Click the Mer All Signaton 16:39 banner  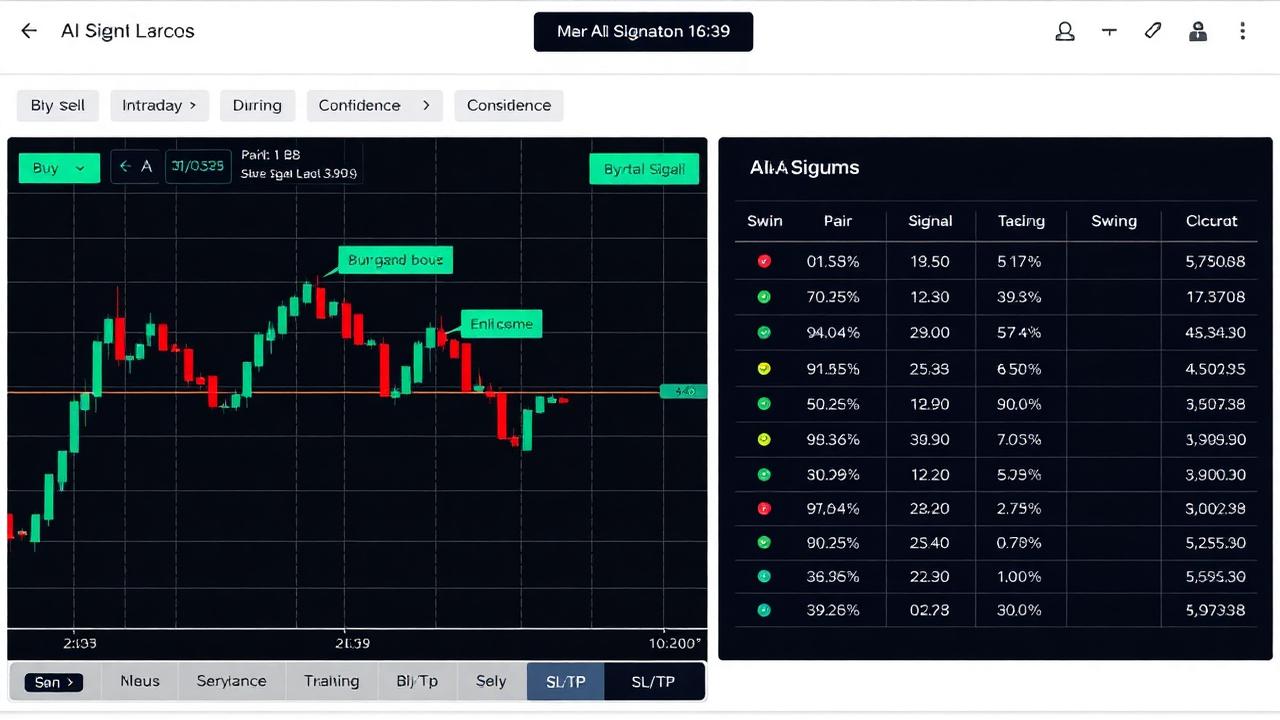click(643, 31)
